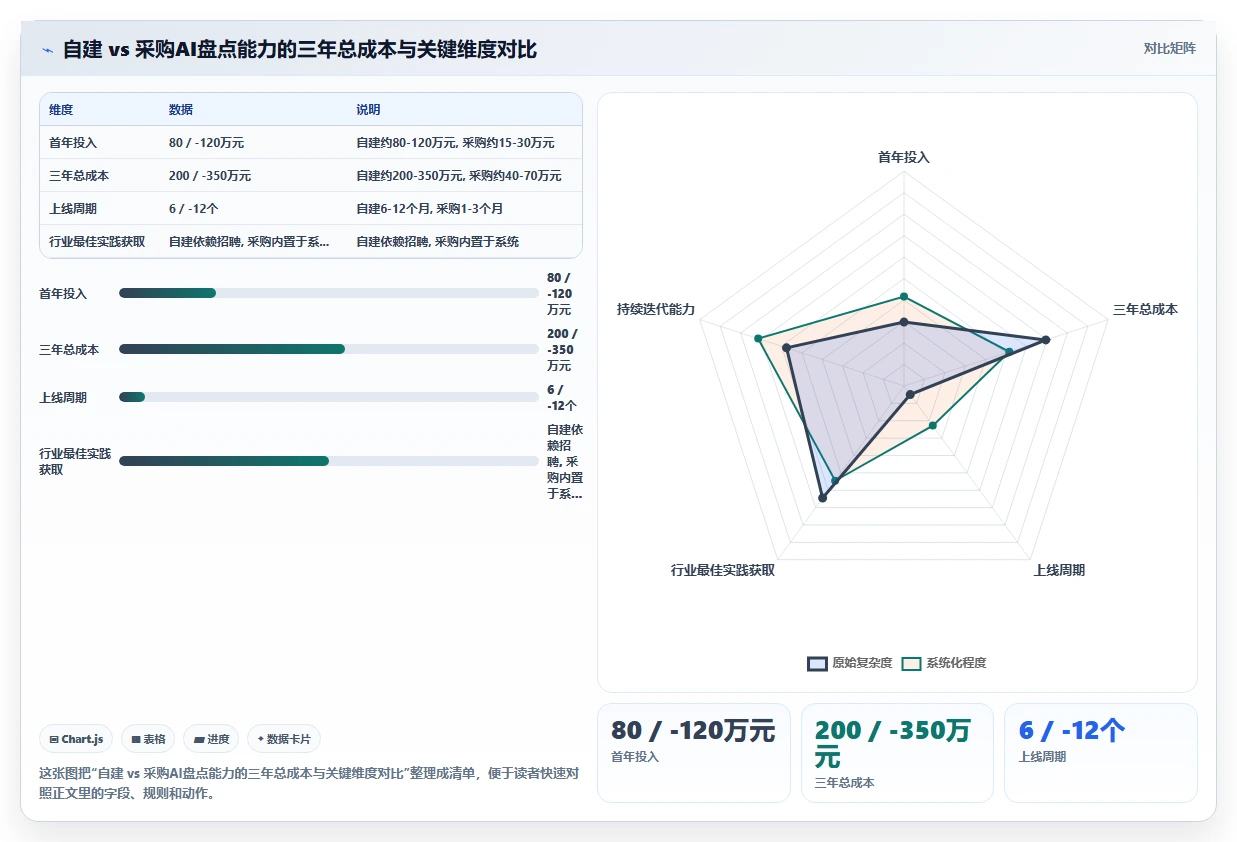
Task: Click the 上线周期 progress bar
Action: coord(328,397)
